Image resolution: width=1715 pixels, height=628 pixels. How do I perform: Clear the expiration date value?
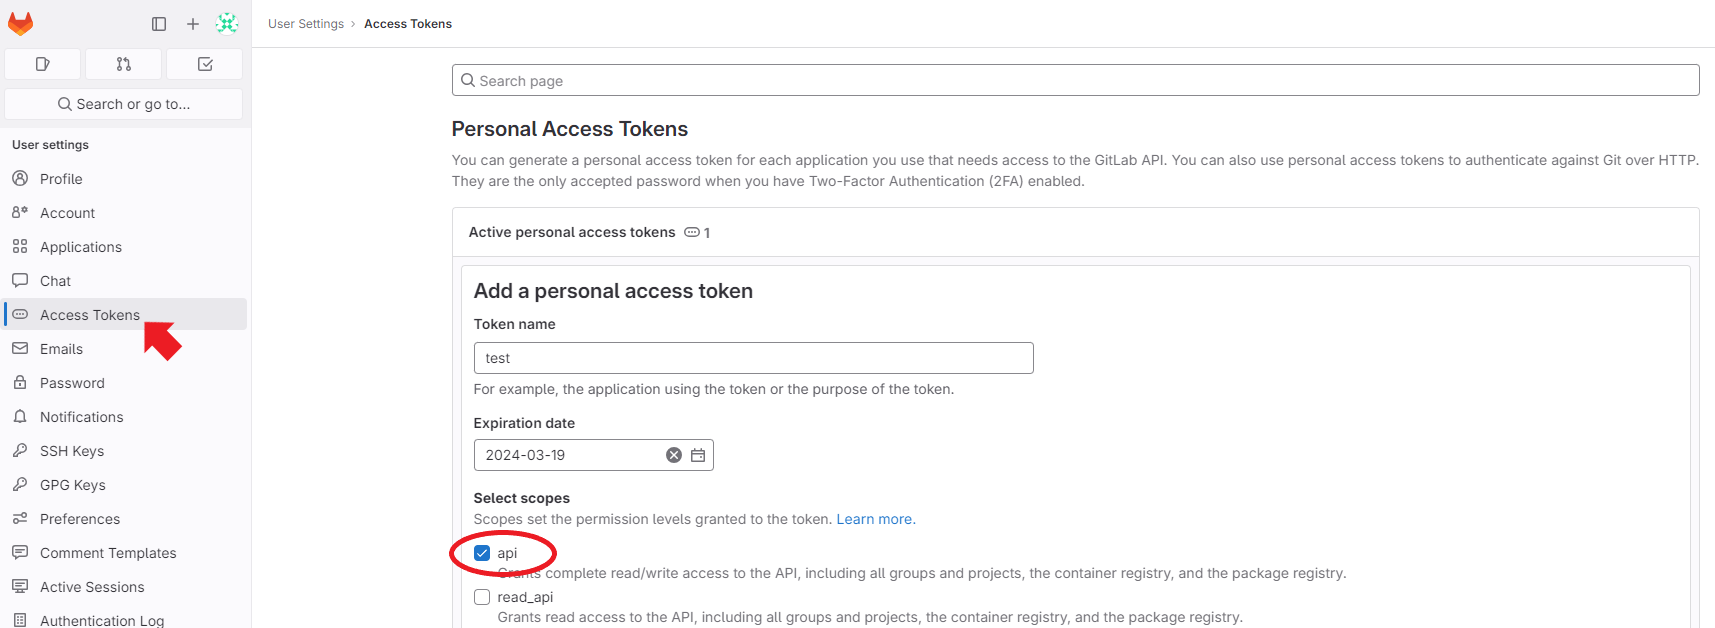pos(674,455)
